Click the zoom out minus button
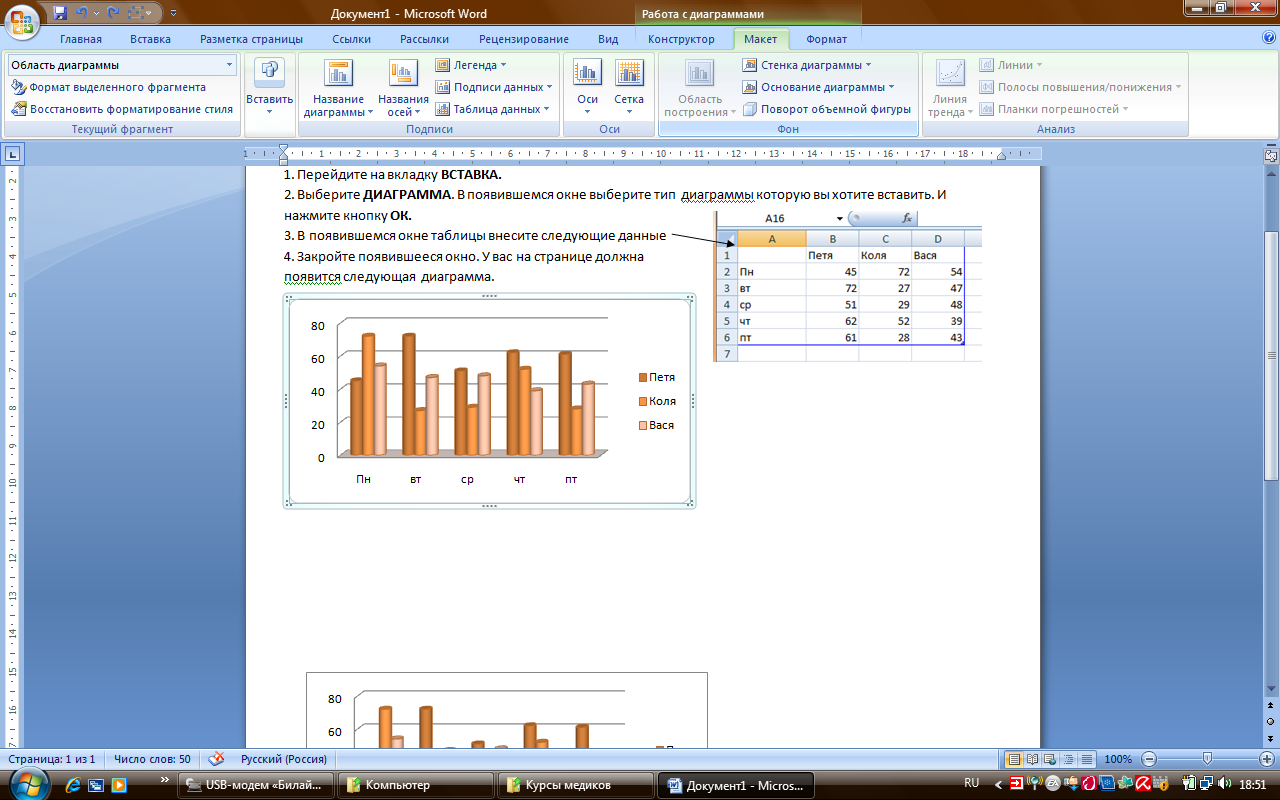 tap(1149, 759)
